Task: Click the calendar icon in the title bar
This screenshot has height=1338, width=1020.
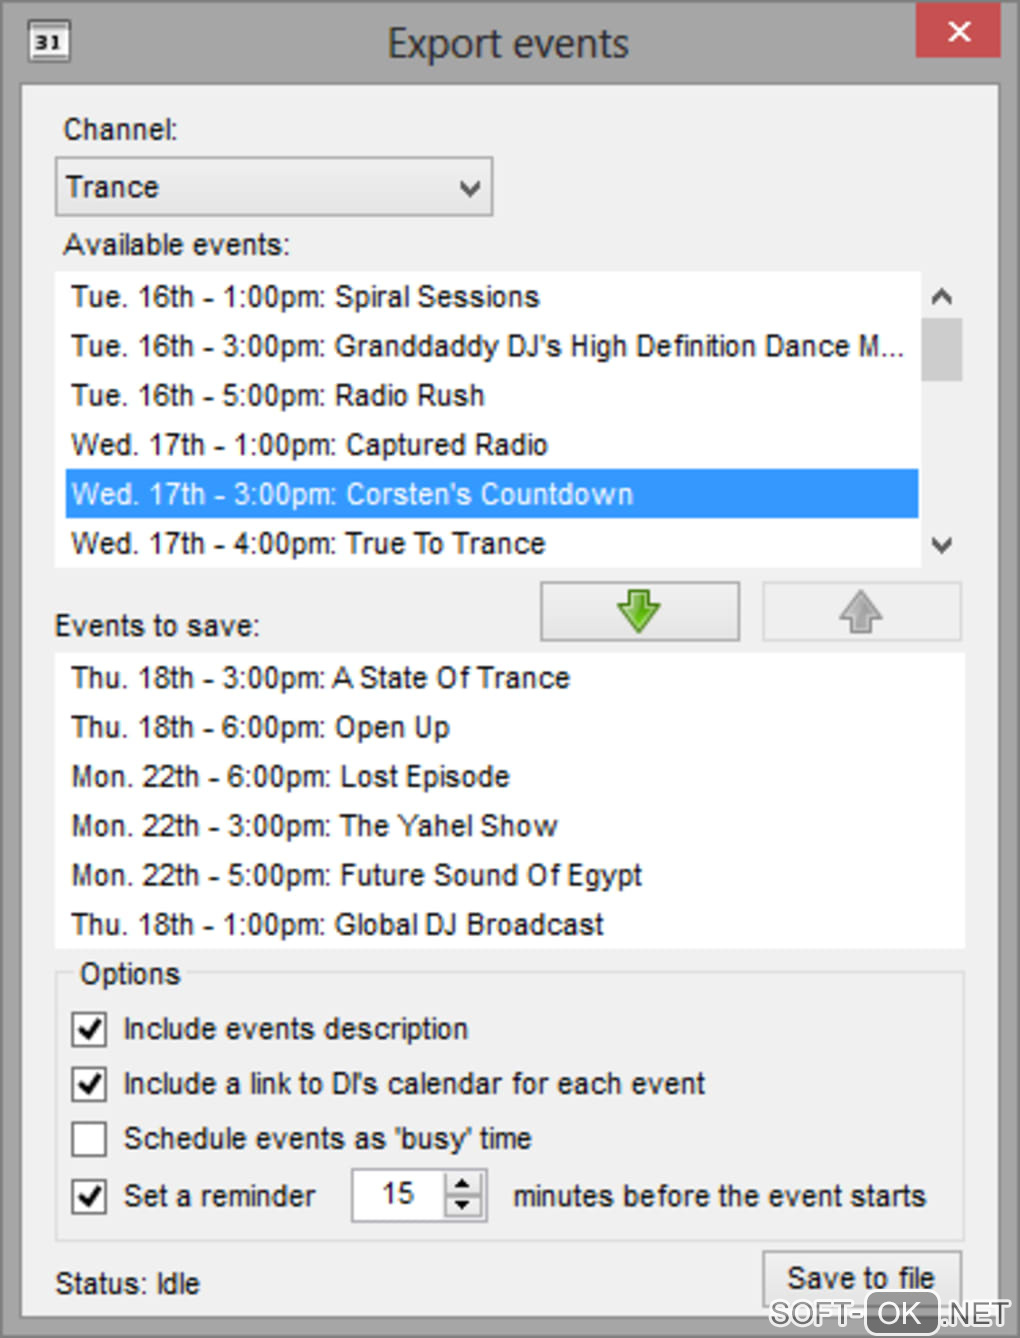Action: (x=48, y=42)
